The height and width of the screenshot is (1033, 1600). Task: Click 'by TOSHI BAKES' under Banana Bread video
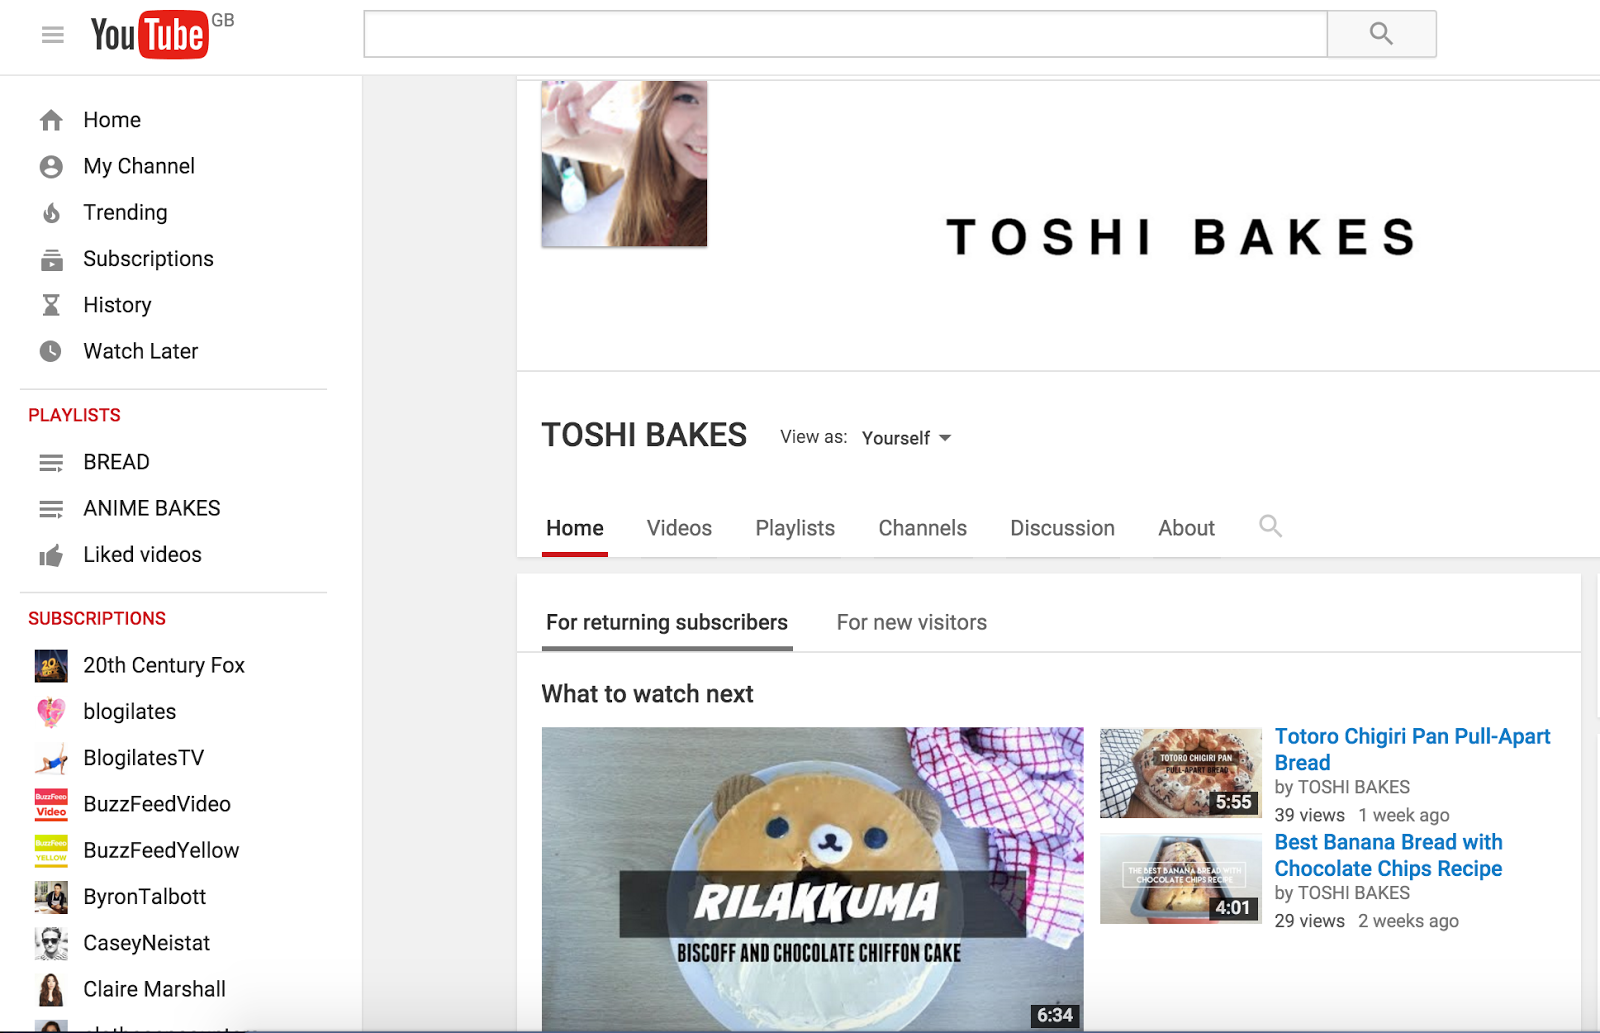tap(1342, 894)
